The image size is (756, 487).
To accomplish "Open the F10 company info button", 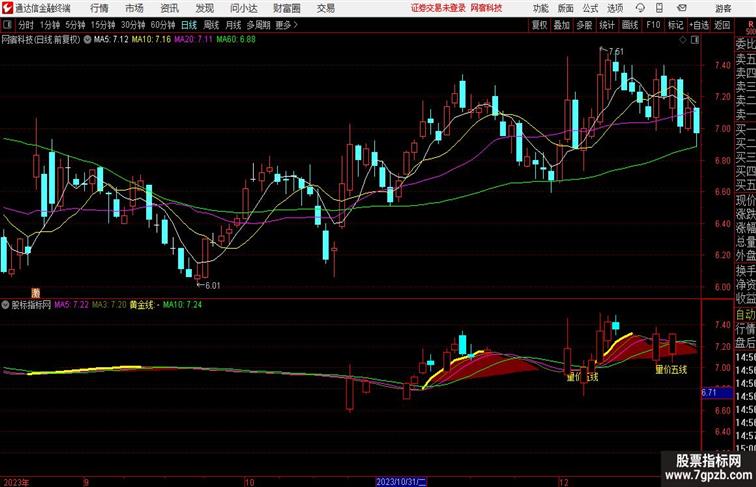I will (x=653, y=25).
